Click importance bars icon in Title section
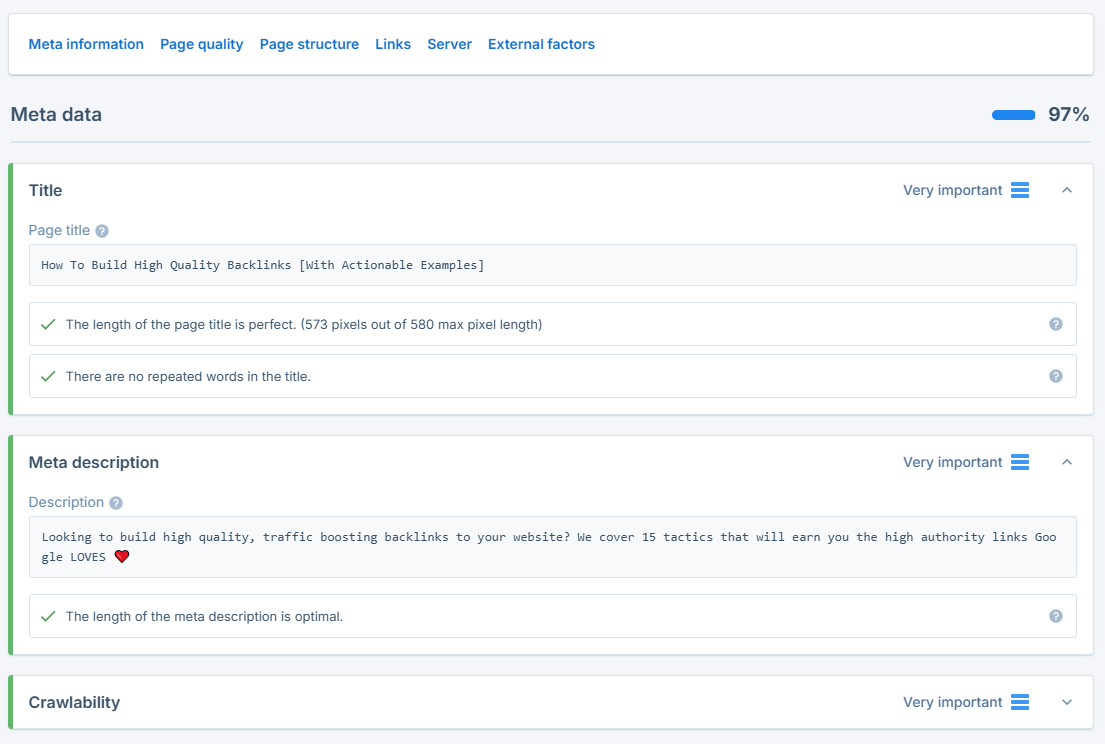 (1019, 190)
